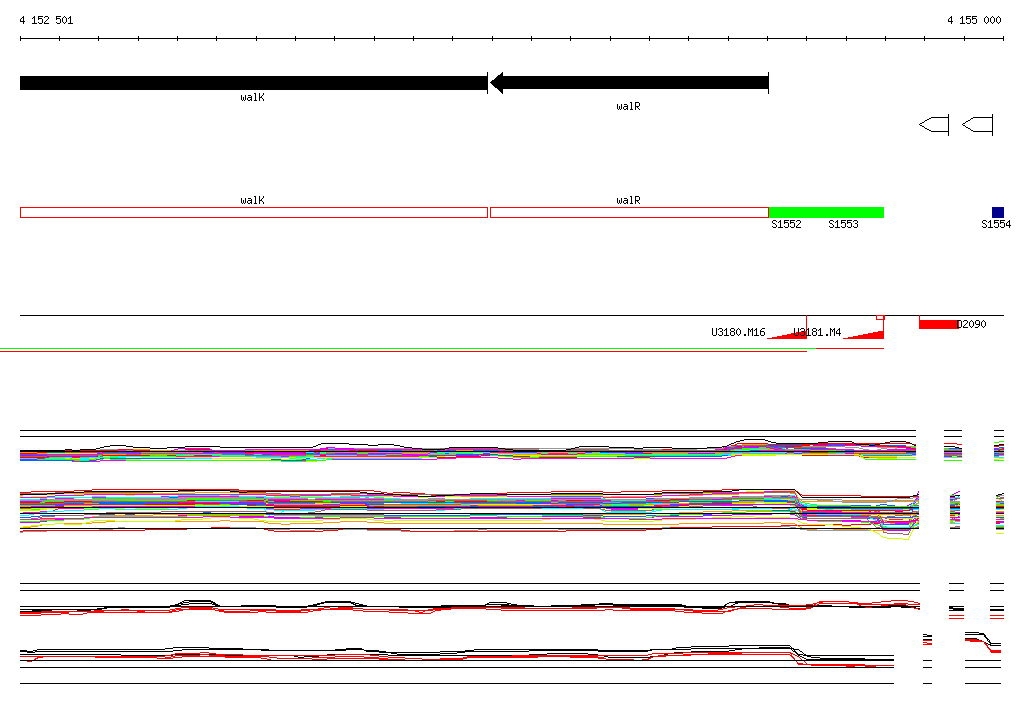This screenshot has height=714, width=1024.
Task: Click the black walK gene bar
Action: coord(253,83)
